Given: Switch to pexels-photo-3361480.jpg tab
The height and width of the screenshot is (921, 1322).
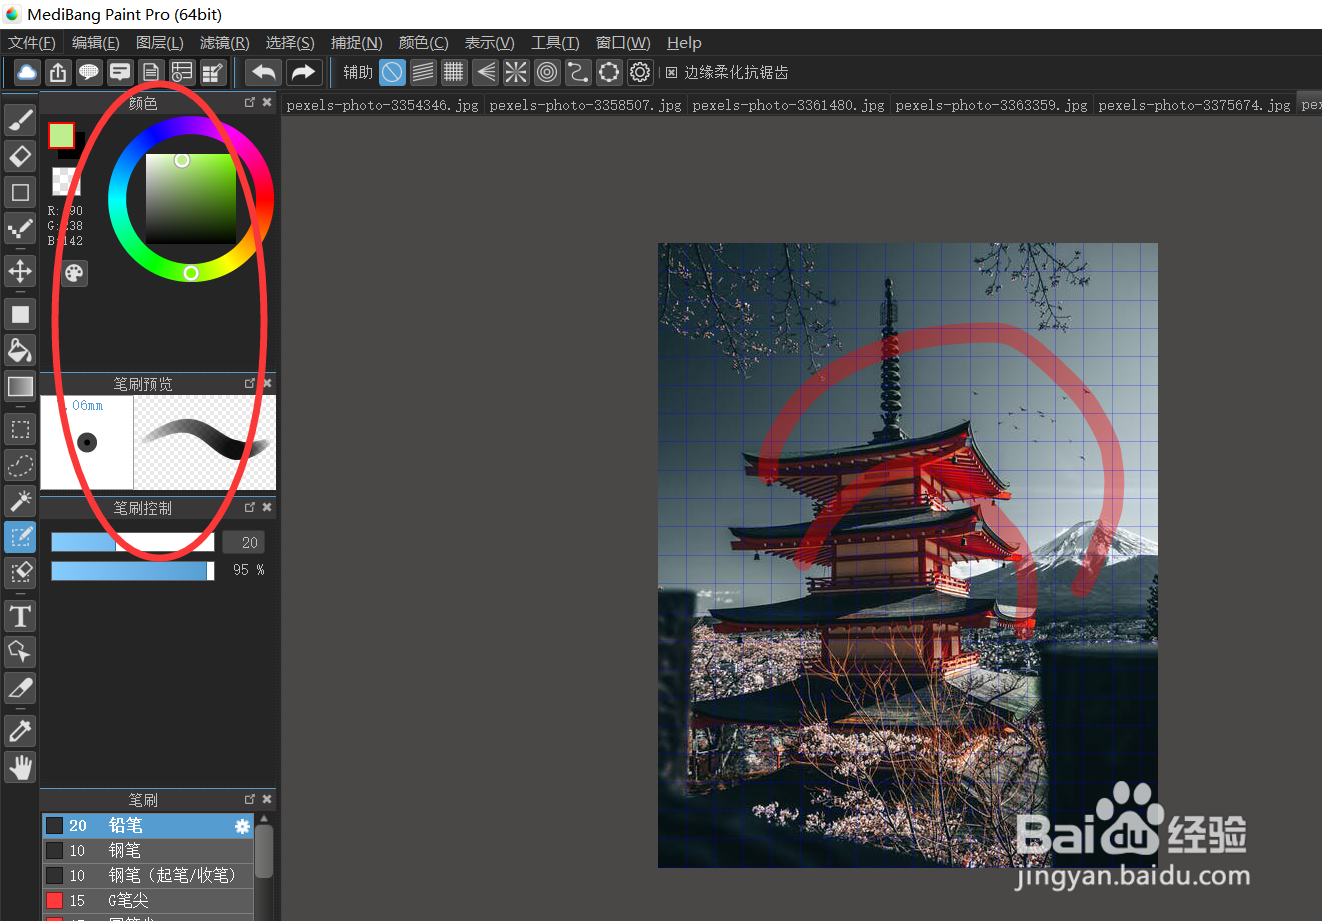Looking at the screenshot, I should (788, 105).
